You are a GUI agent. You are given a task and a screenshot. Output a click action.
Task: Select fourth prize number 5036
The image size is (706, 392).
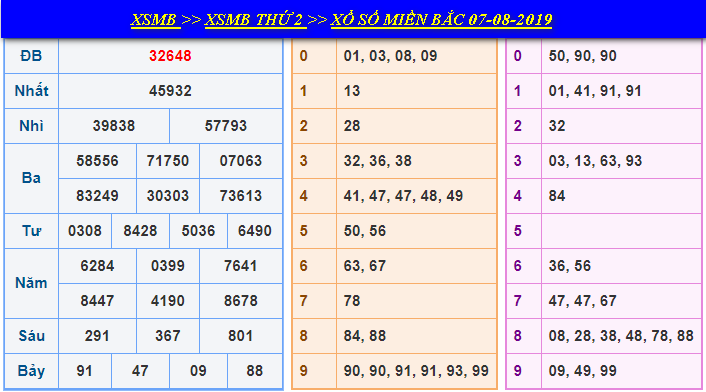tap(198, 231)
